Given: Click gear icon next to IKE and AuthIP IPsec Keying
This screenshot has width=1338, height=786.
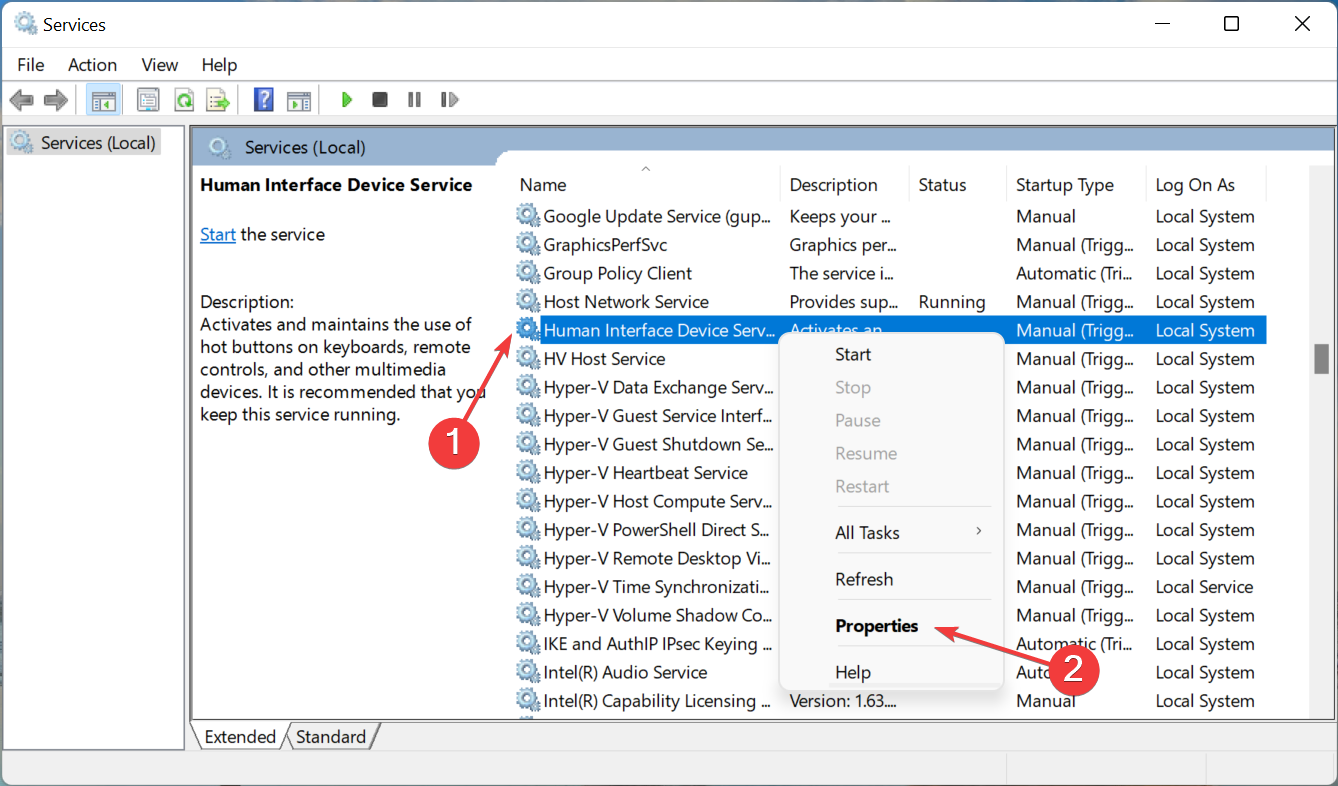Looking at the screenshot, I should pos(527,643).
